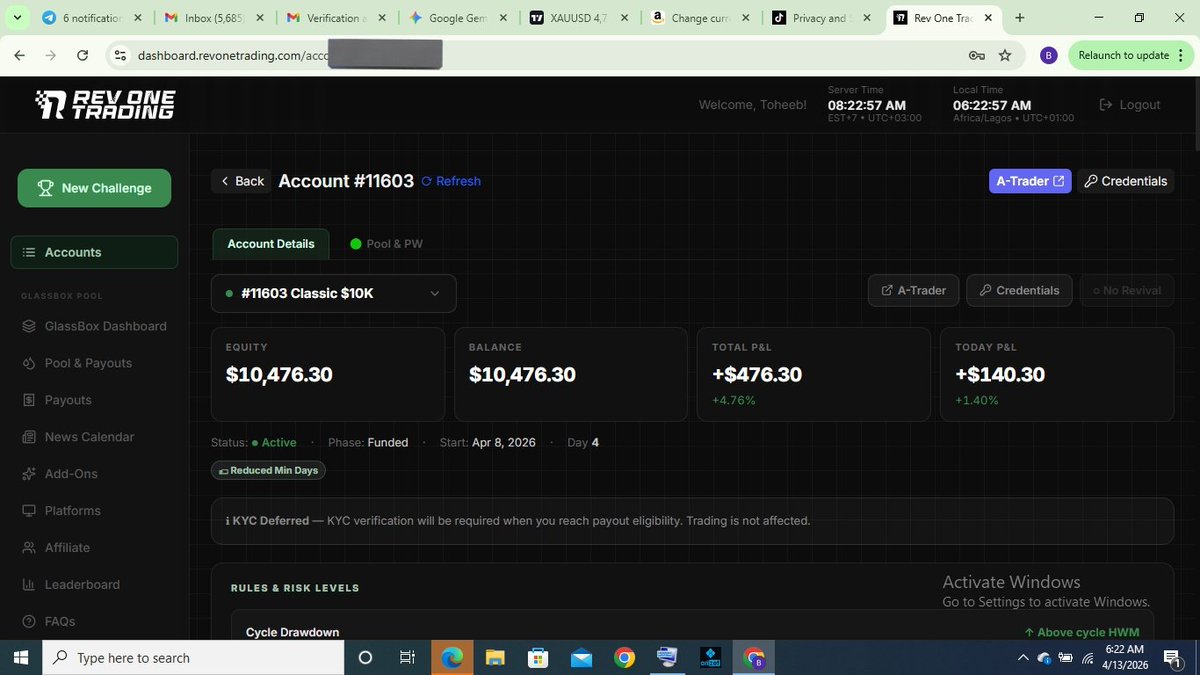Bookmark this page with the star icon
1200x675 pixels.
pos(1005,56)
